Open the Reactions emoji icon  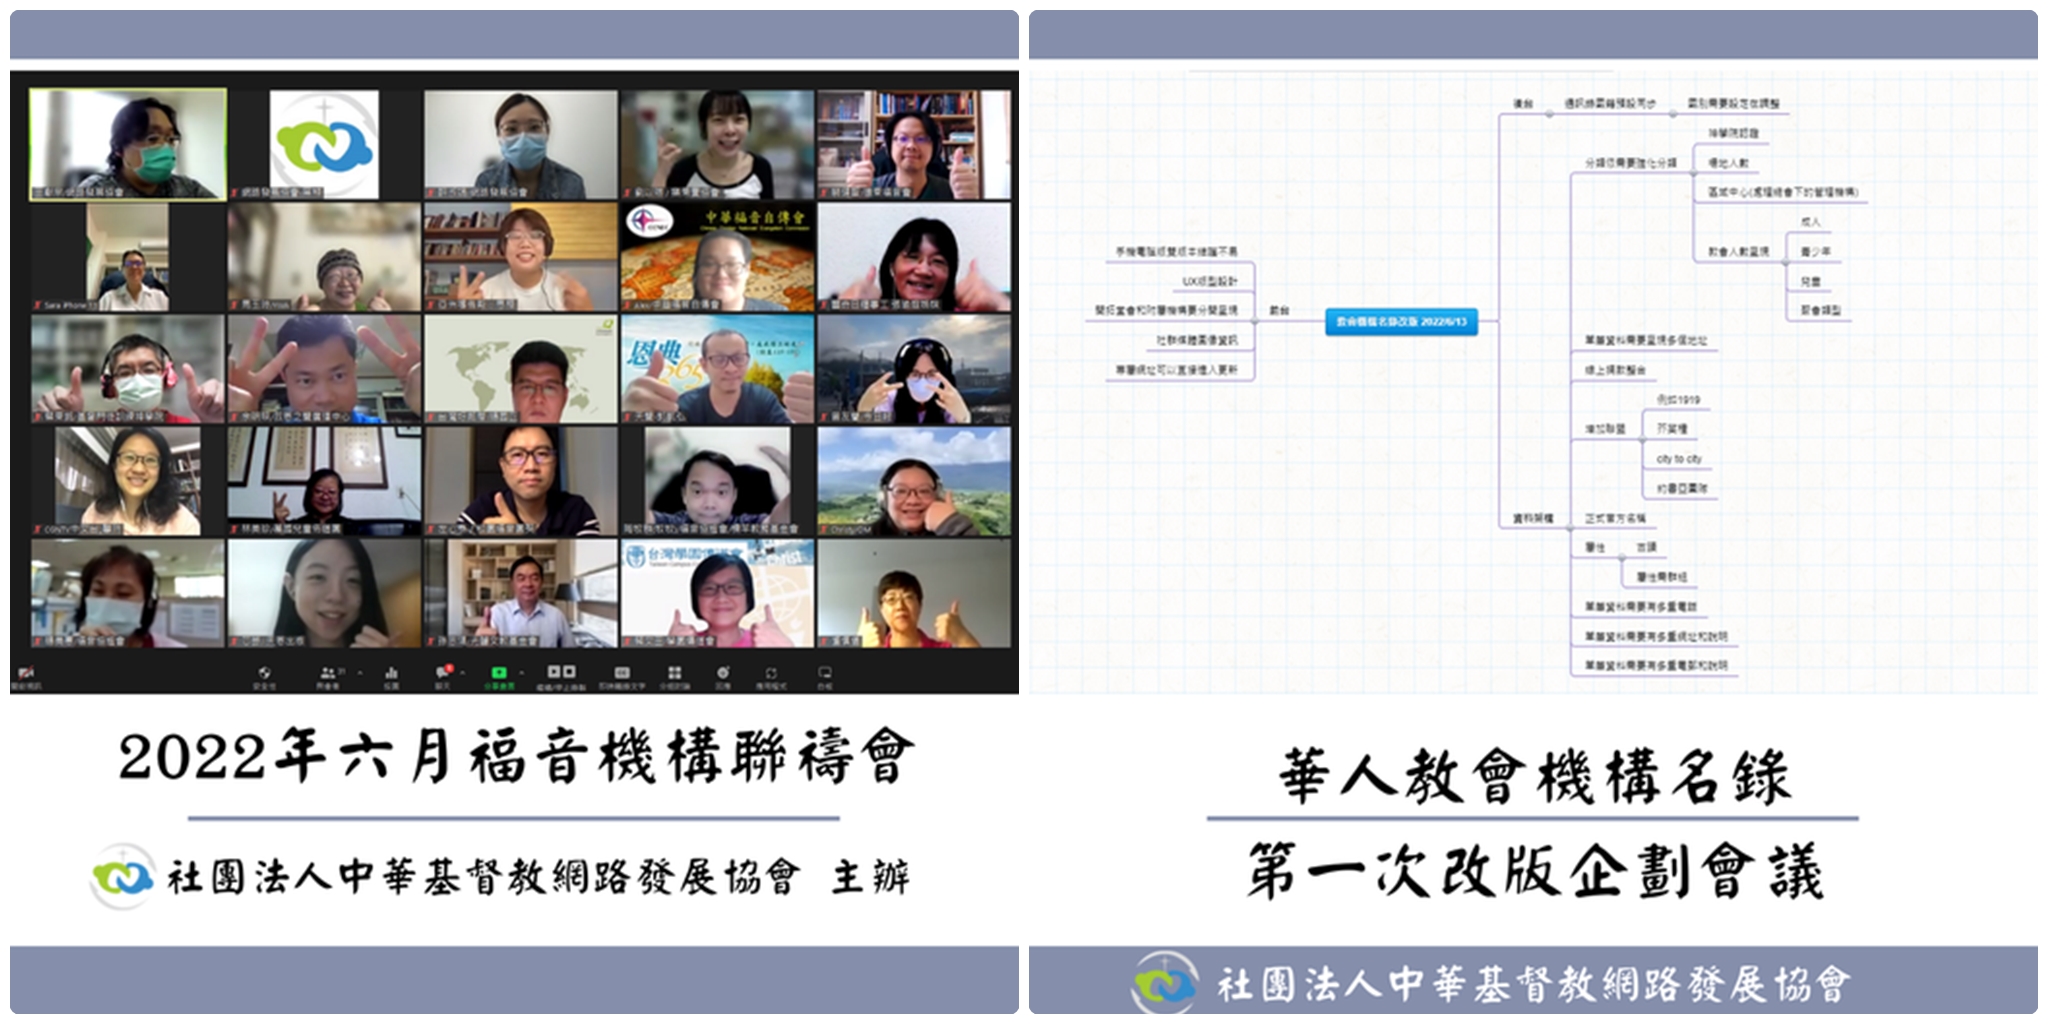(x=723, y=673)
